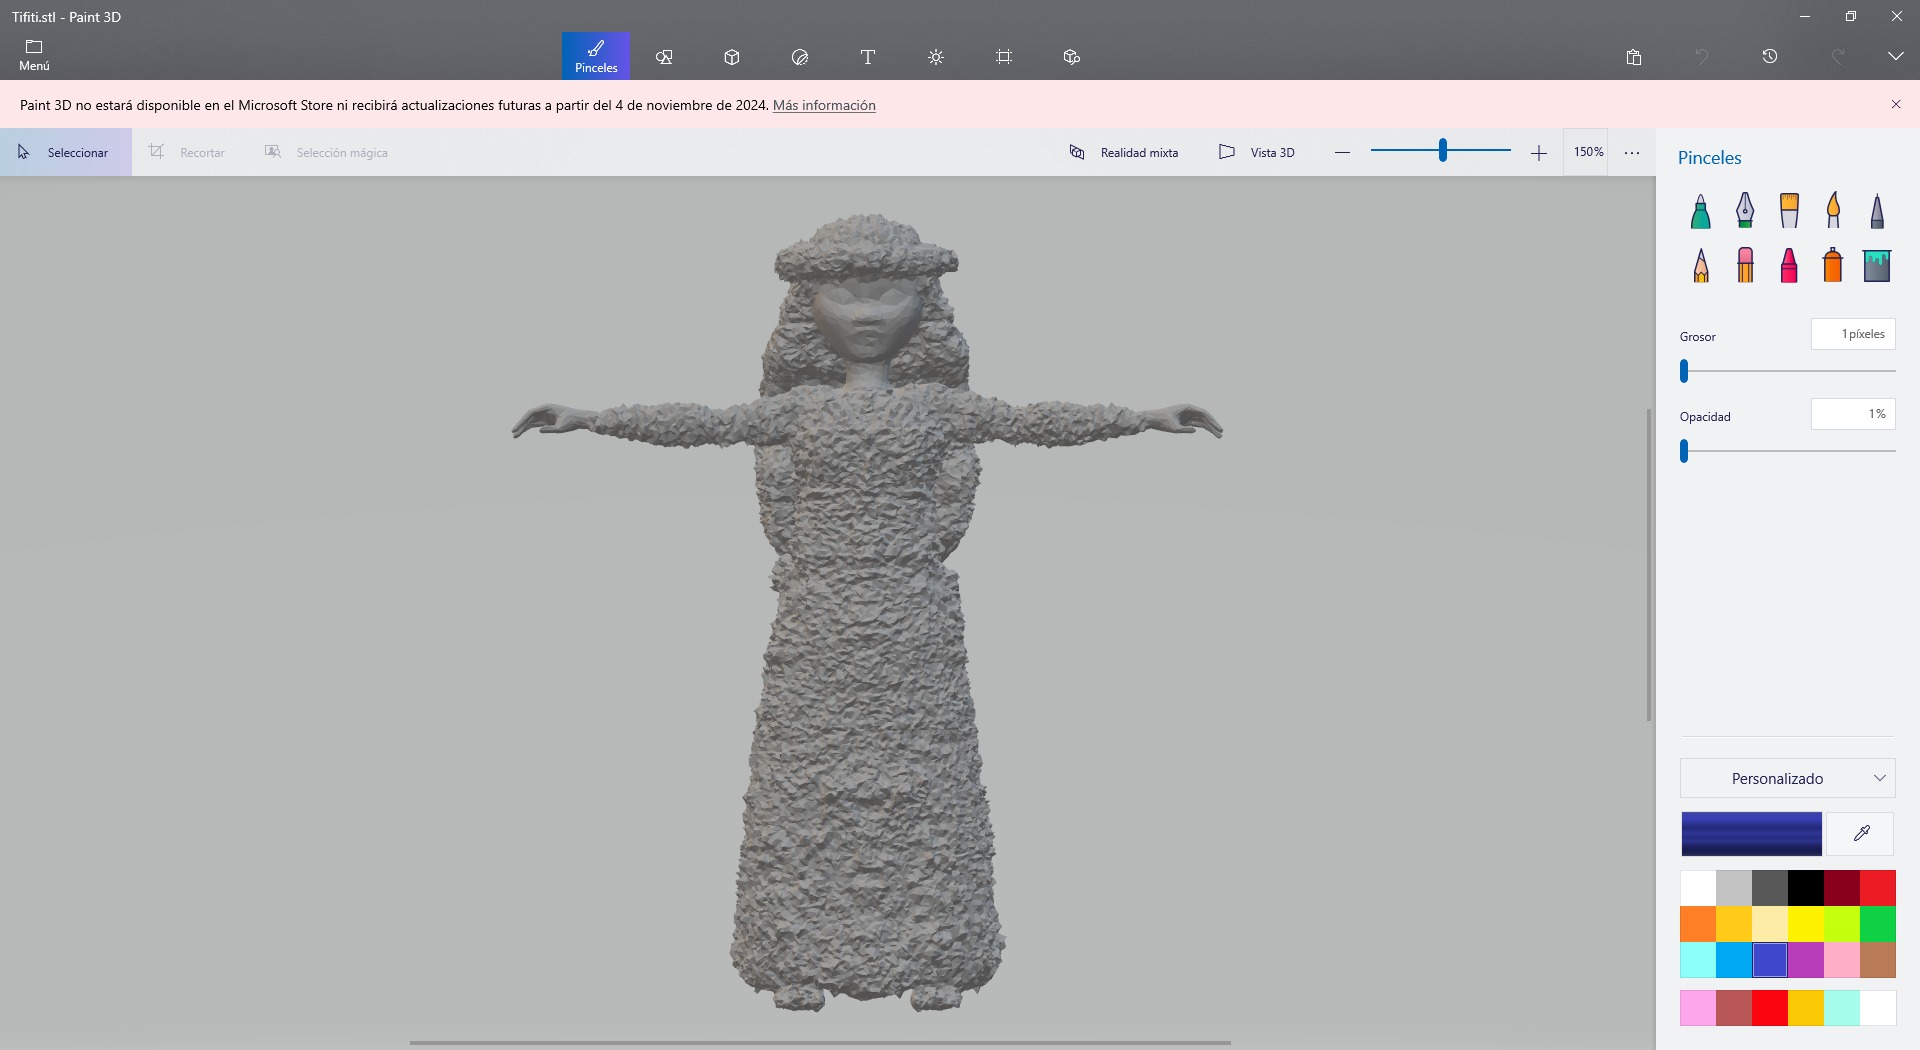The image size is (1920, 1050).
Task: Pick the custom mint green swatch
Action: [1842, 1008]
